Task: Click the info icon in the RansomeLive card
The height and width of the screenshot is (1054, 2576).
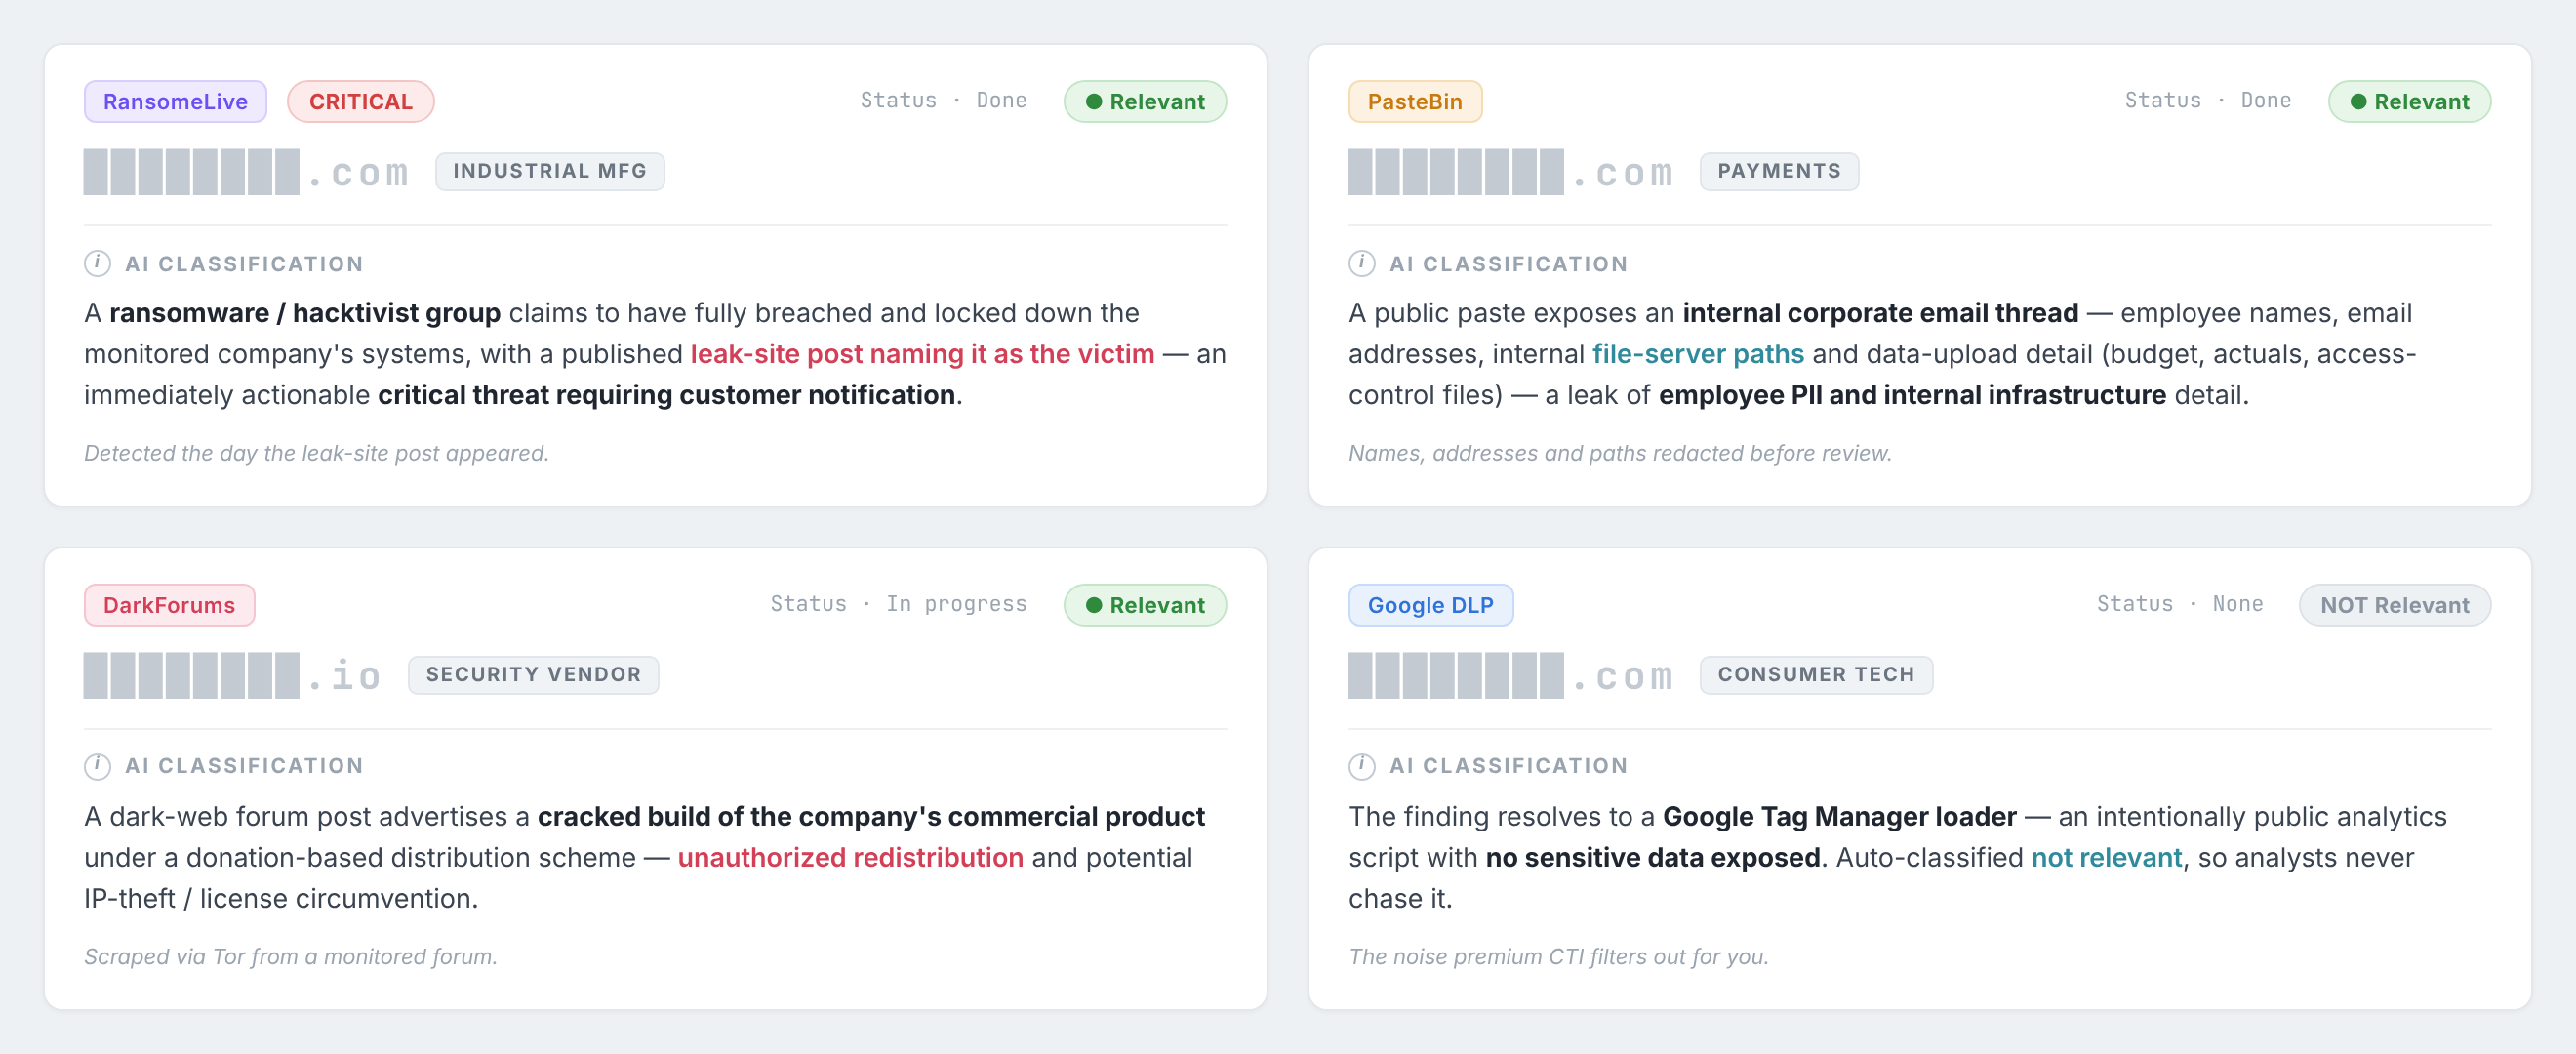Action: click(x=97, y=264)
